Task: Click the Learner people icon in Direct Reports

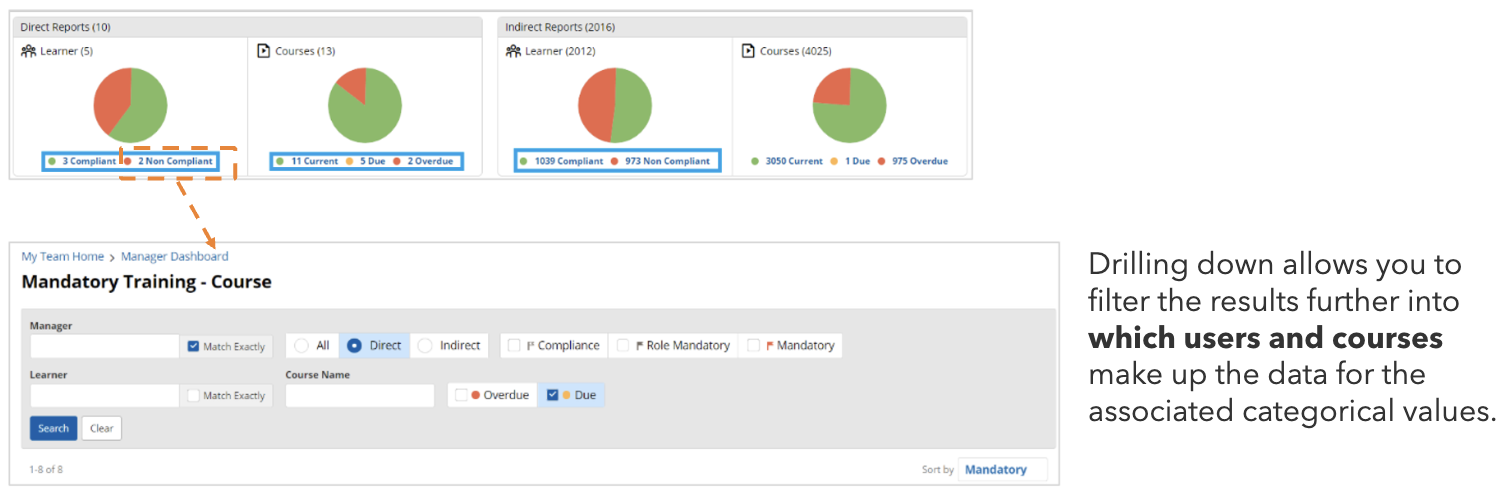Action: point(28,51)
